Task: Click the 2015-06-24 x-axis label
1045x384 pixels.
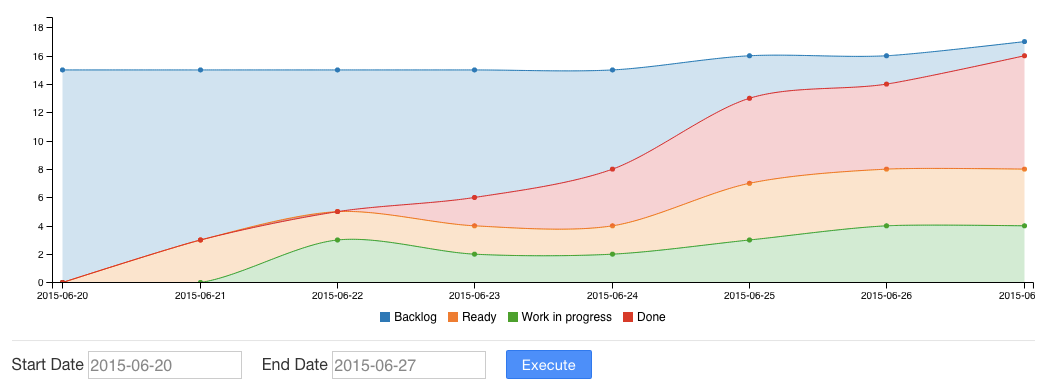Action: click(x=612, y=294)
